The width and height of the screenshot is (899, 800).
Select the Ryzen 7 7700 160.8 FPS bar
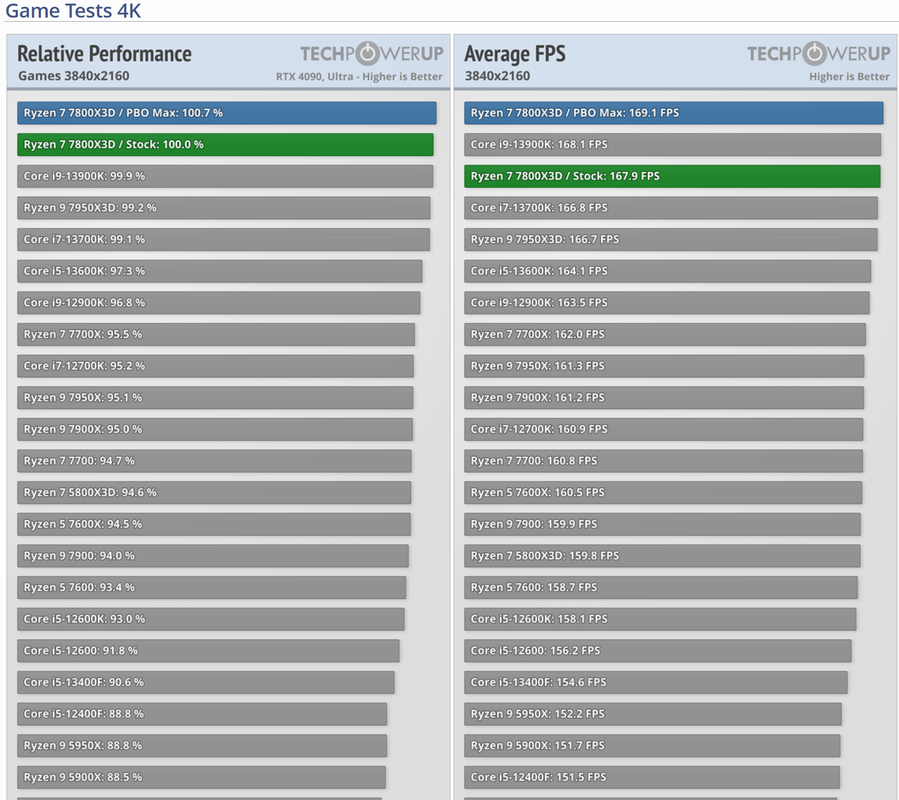point(663,461)
